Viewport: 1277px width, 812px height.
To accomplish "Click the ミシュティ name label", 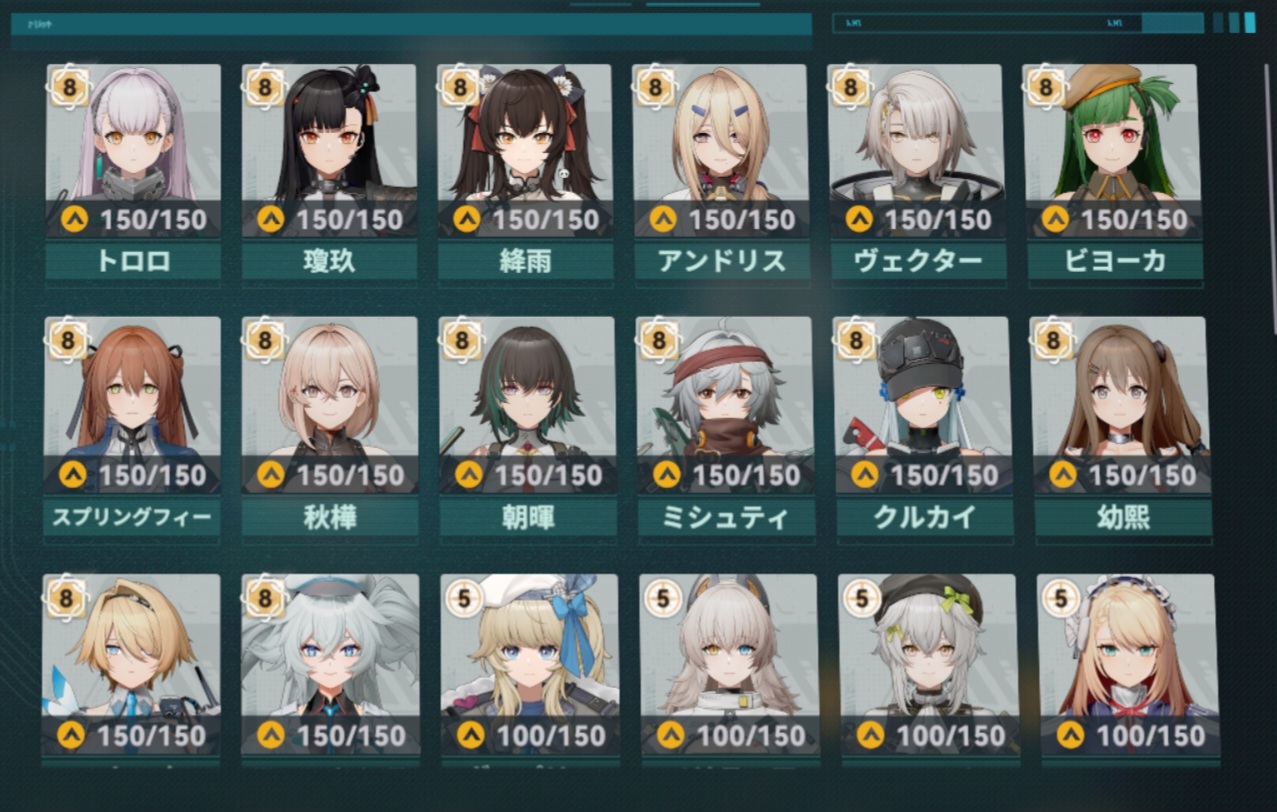I will 725,517.
